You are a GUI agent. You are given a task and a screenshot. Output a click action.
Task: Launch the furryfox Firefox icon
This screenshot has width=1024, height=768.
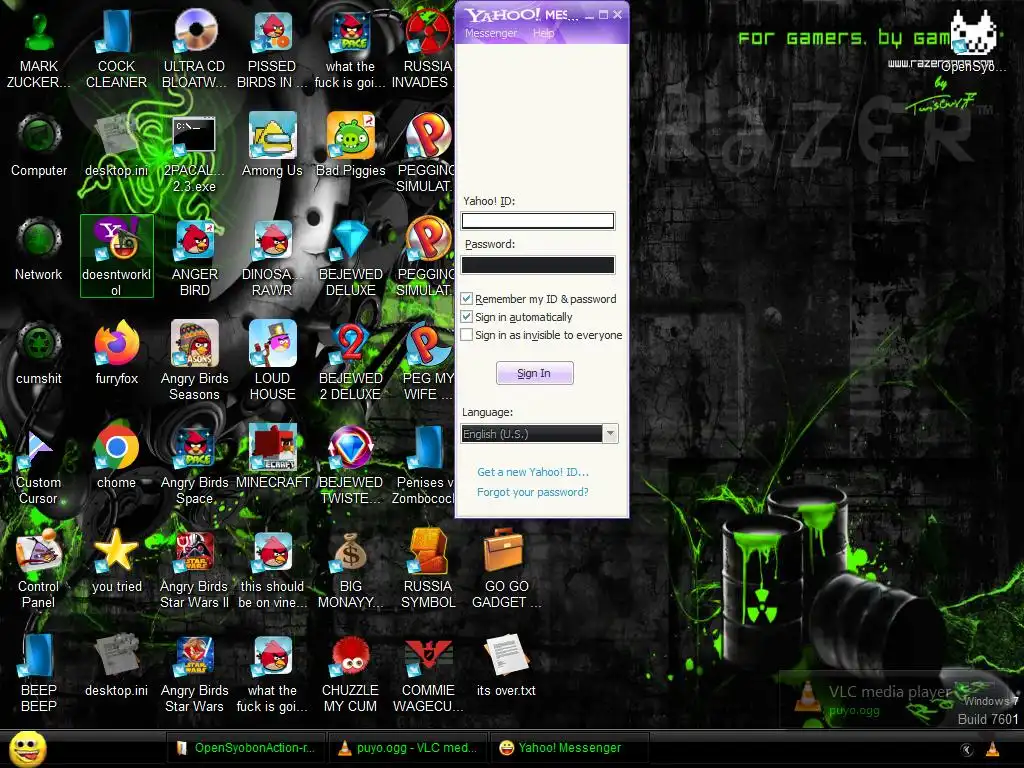117,343
